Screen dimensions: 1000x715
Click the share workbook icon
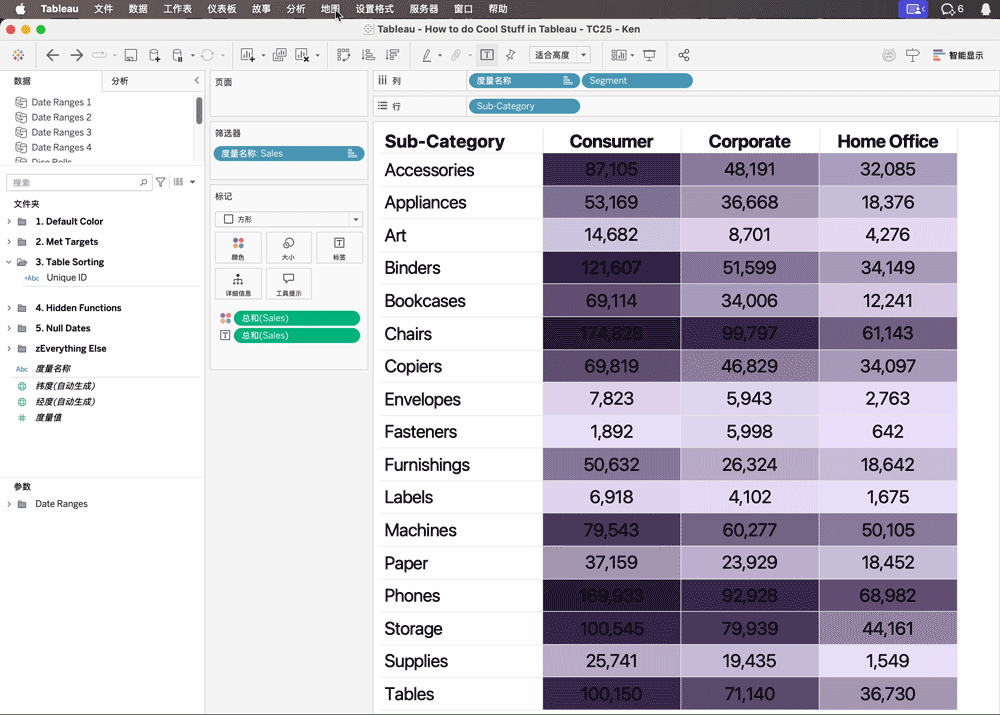[684, 55]
